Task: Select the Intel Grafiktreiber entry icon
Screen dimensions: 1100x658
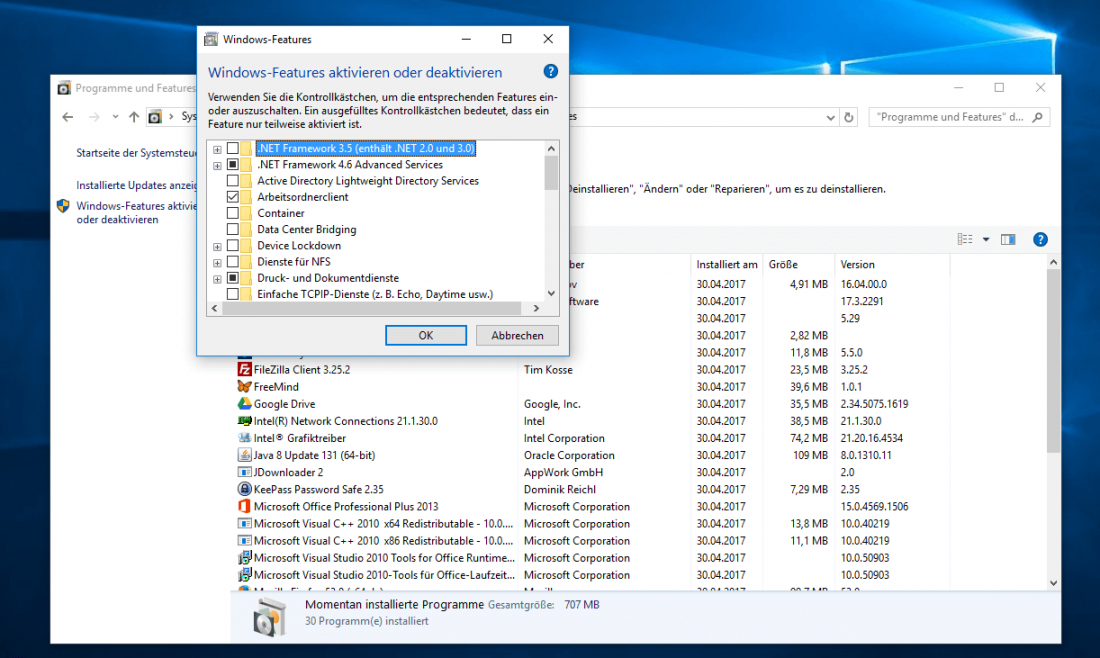Action: [x=241, y=438]
